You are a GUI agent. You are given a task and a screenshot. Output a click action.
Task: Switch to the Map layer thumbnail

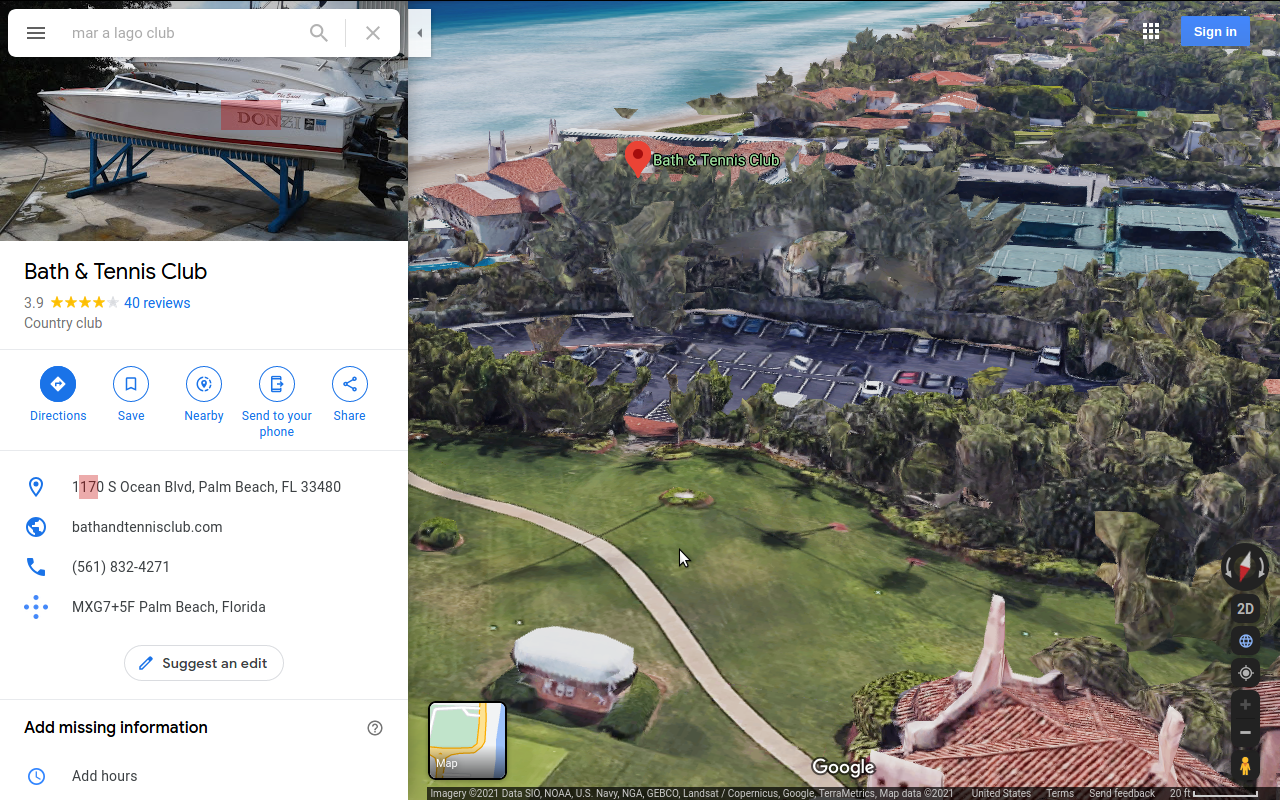click(467, 740)
